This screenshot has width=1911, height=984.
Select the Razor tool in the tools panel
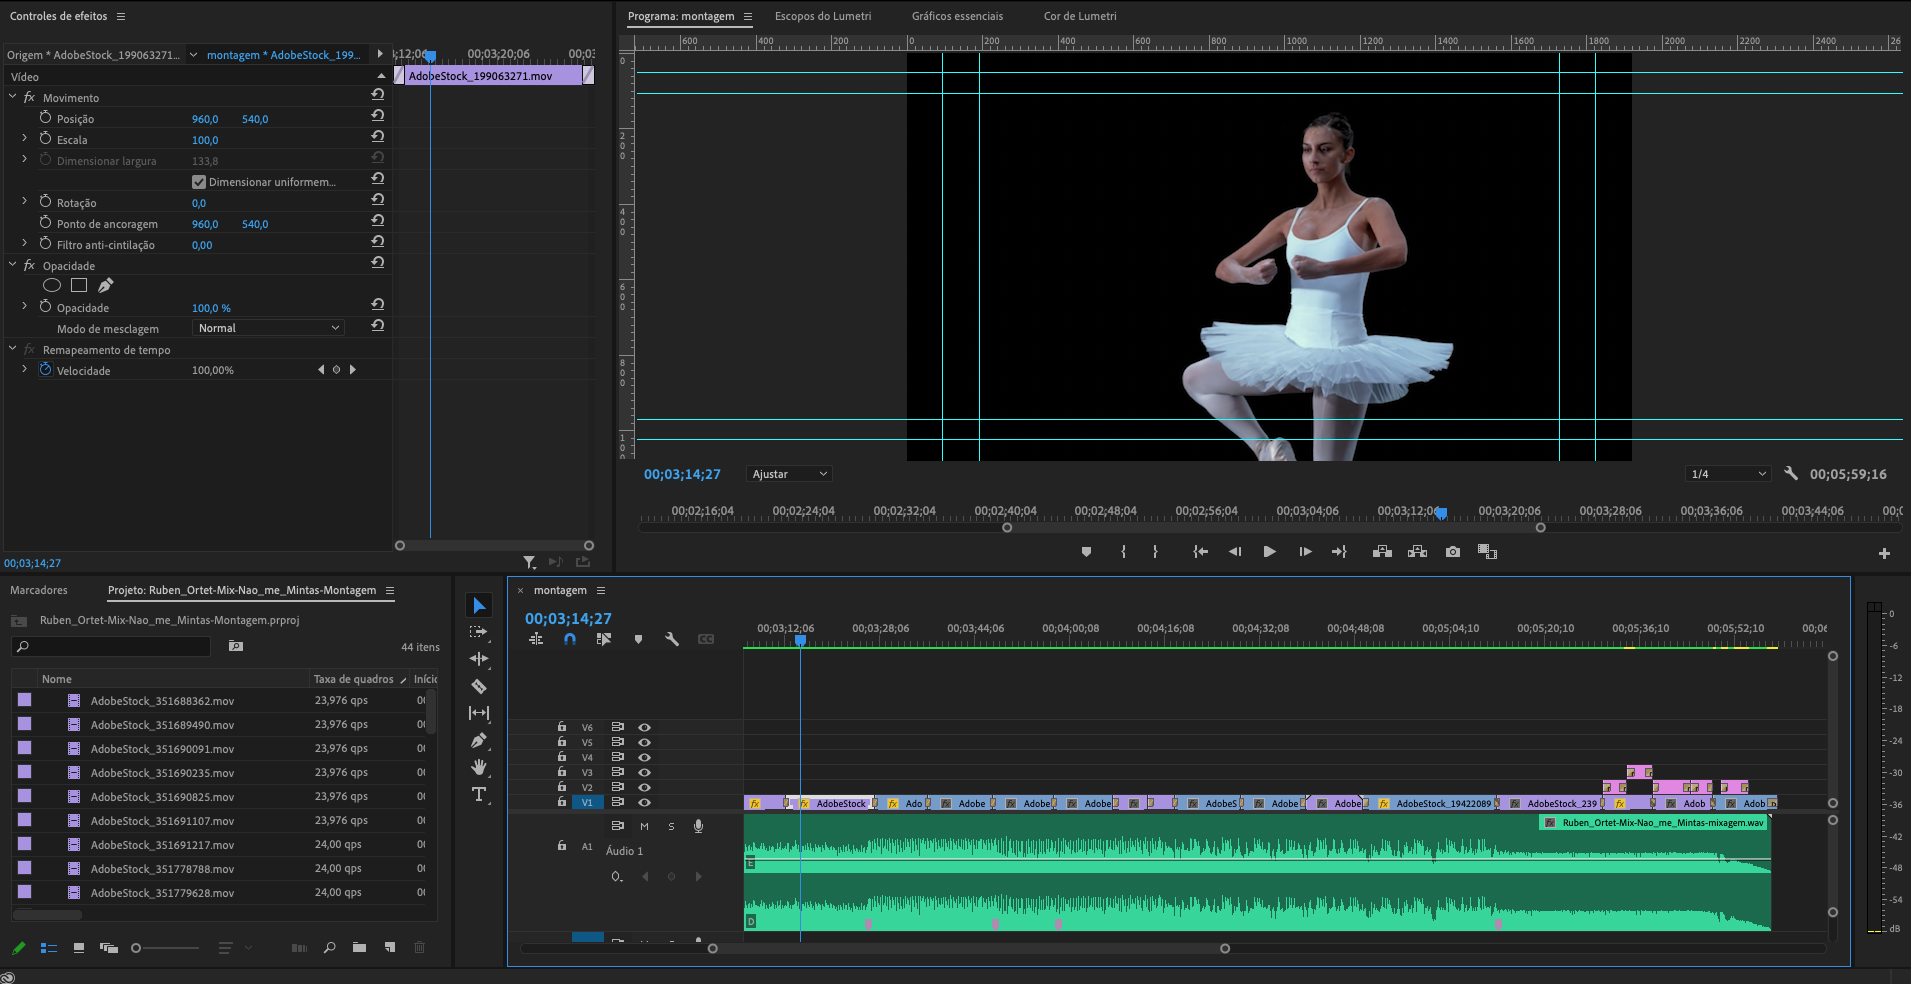click(x=479, y=686)
